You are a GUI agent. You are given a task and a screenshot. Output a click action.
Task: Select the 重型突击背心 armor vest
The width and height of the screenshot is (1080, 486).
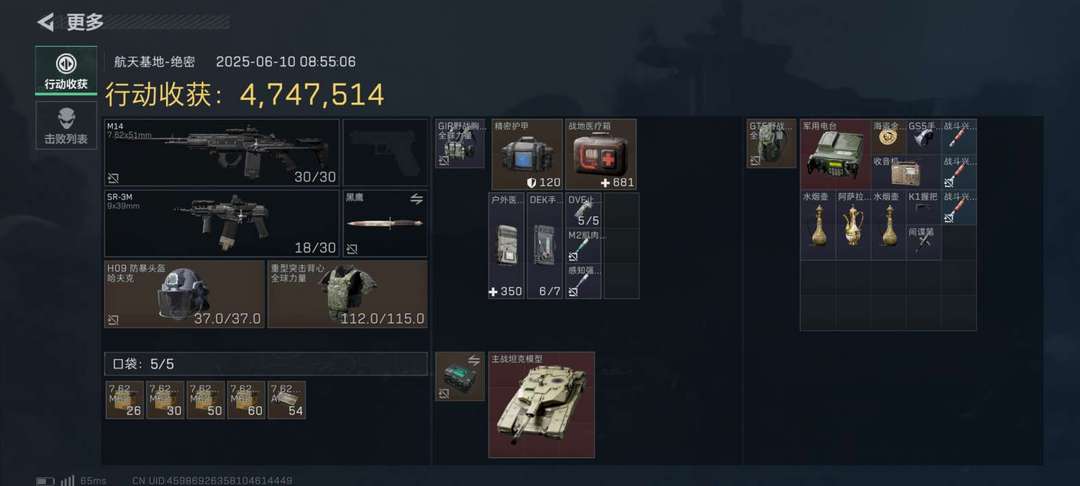click(x=347, y=293)
